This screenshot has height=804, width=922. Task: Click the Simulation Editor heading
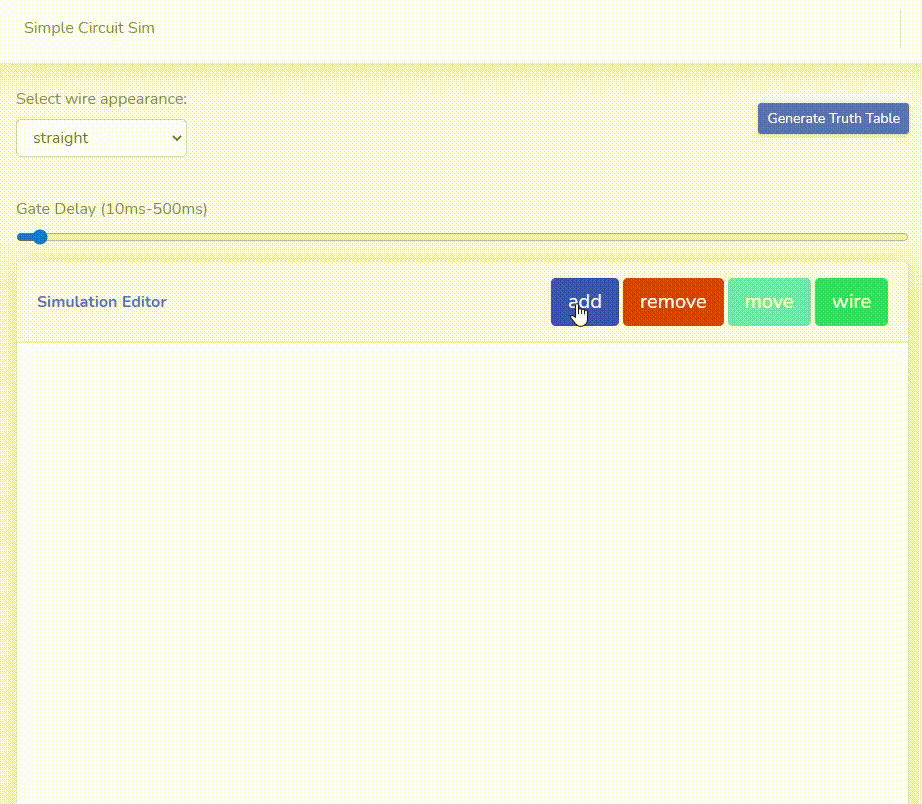[102, 302]
